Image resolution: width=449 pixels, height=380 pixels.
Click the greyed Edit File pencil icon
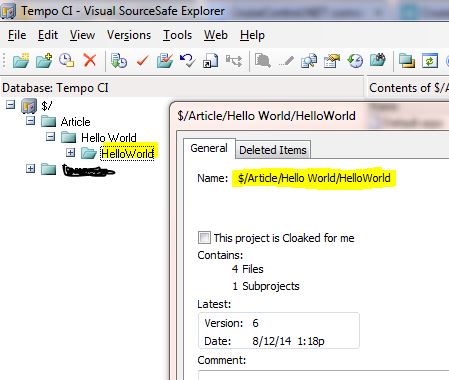tap(286, 62)
